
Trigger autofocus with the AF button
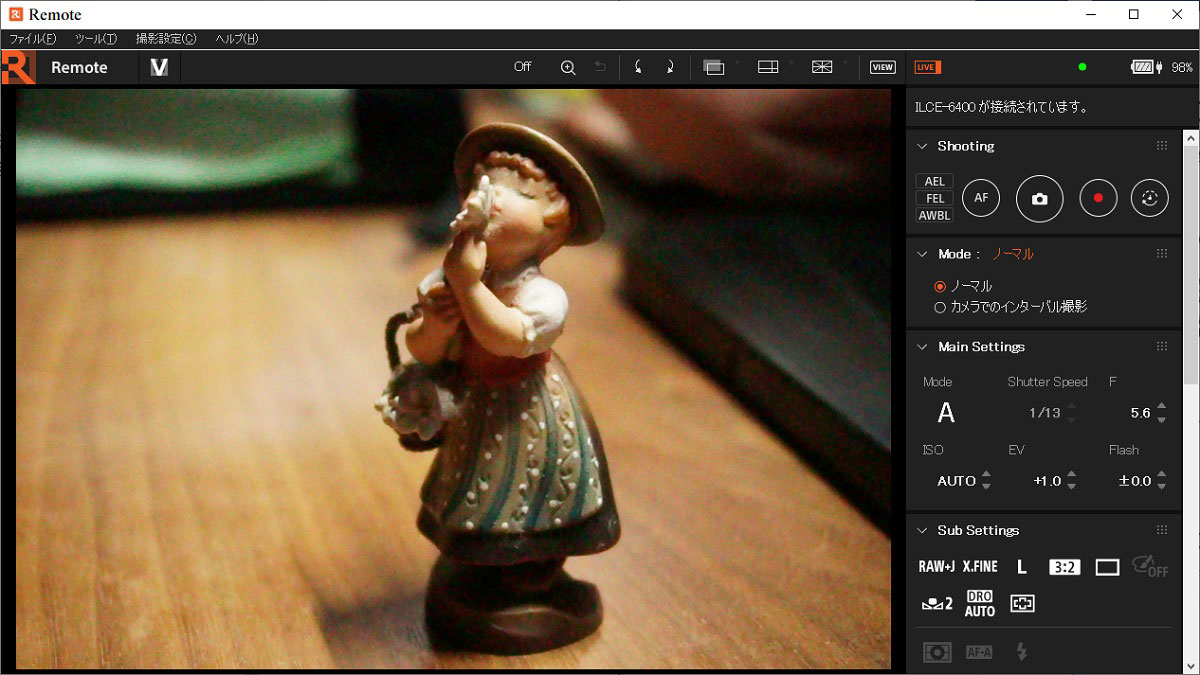[981, 198]
